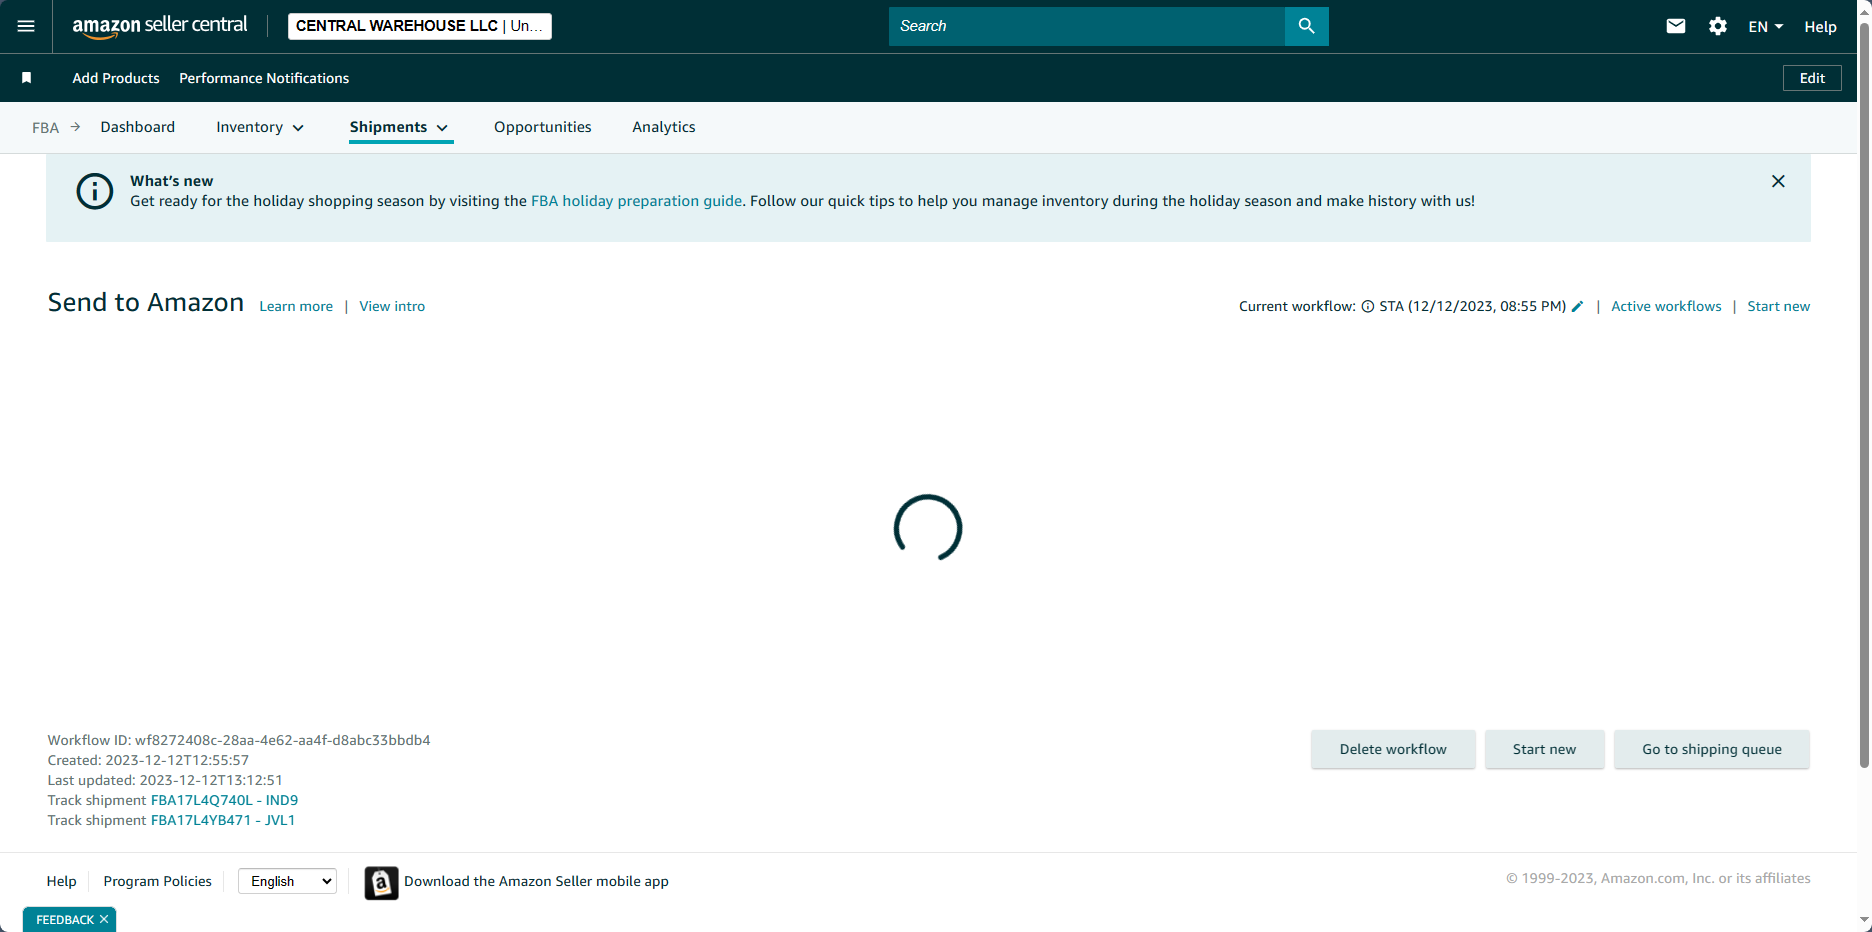Open the English language select box
Viewport: 1872px width, 932px height.
pyautogui.click(x=288, y=881)
